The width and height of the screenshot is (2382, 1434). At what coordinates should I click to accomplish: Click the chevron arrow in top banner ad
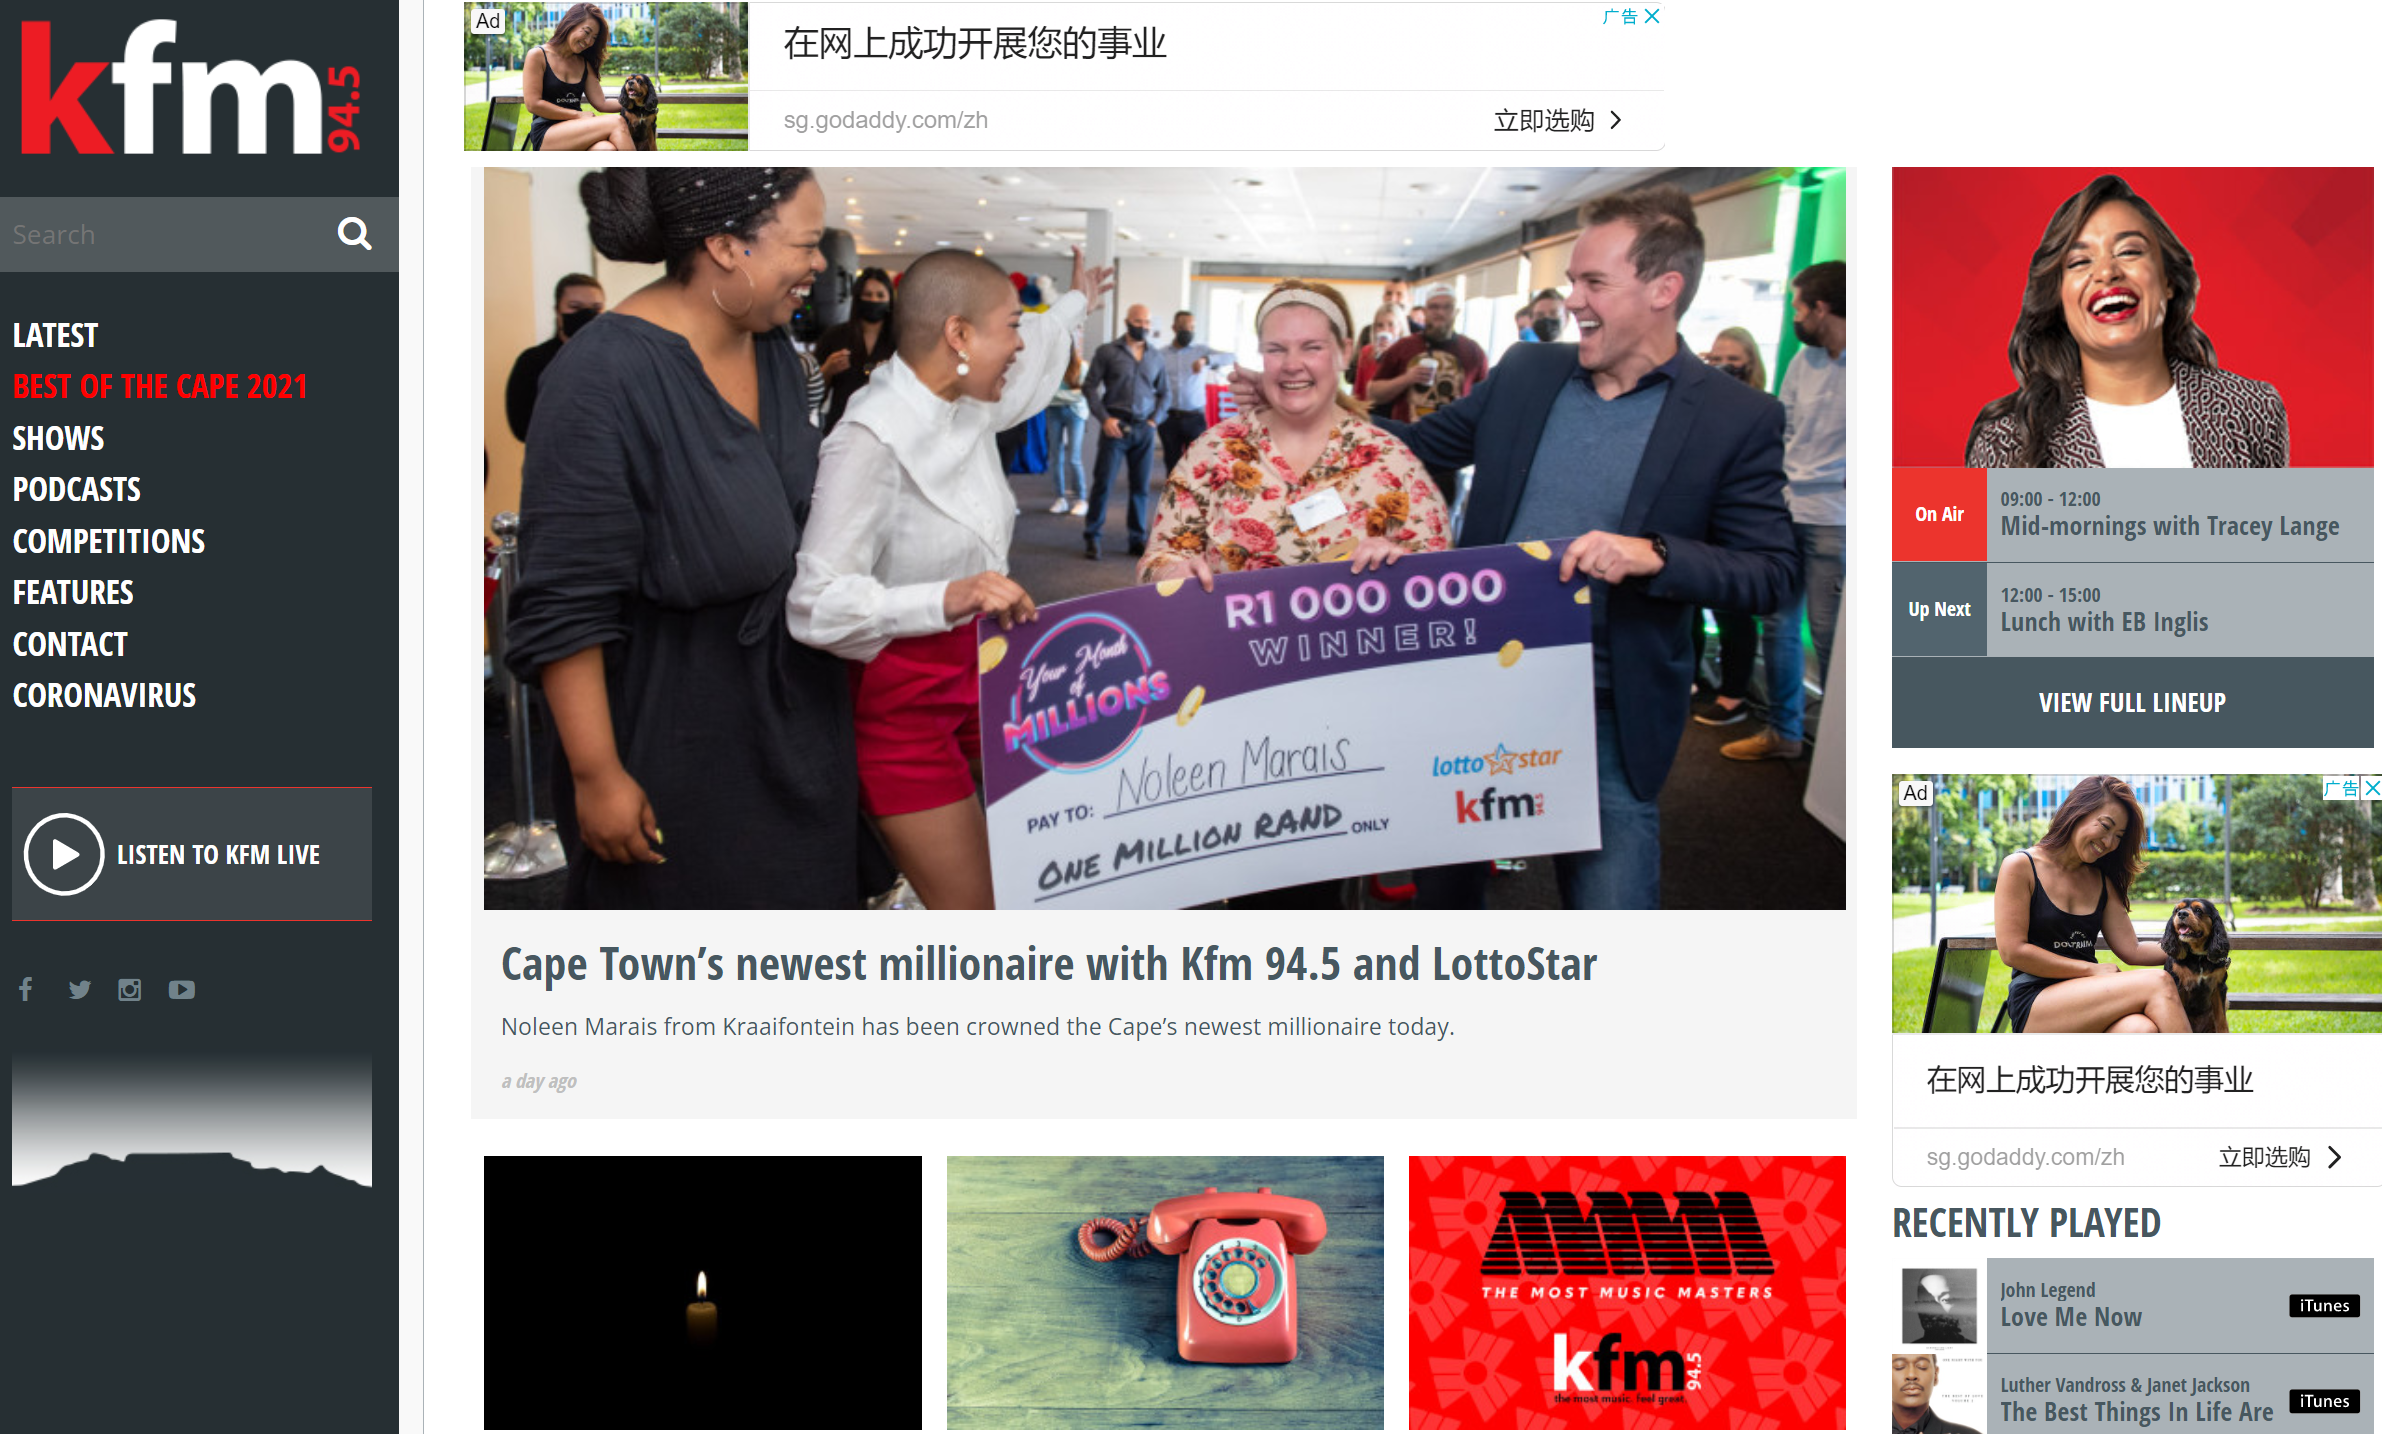tap(1616, 120)
